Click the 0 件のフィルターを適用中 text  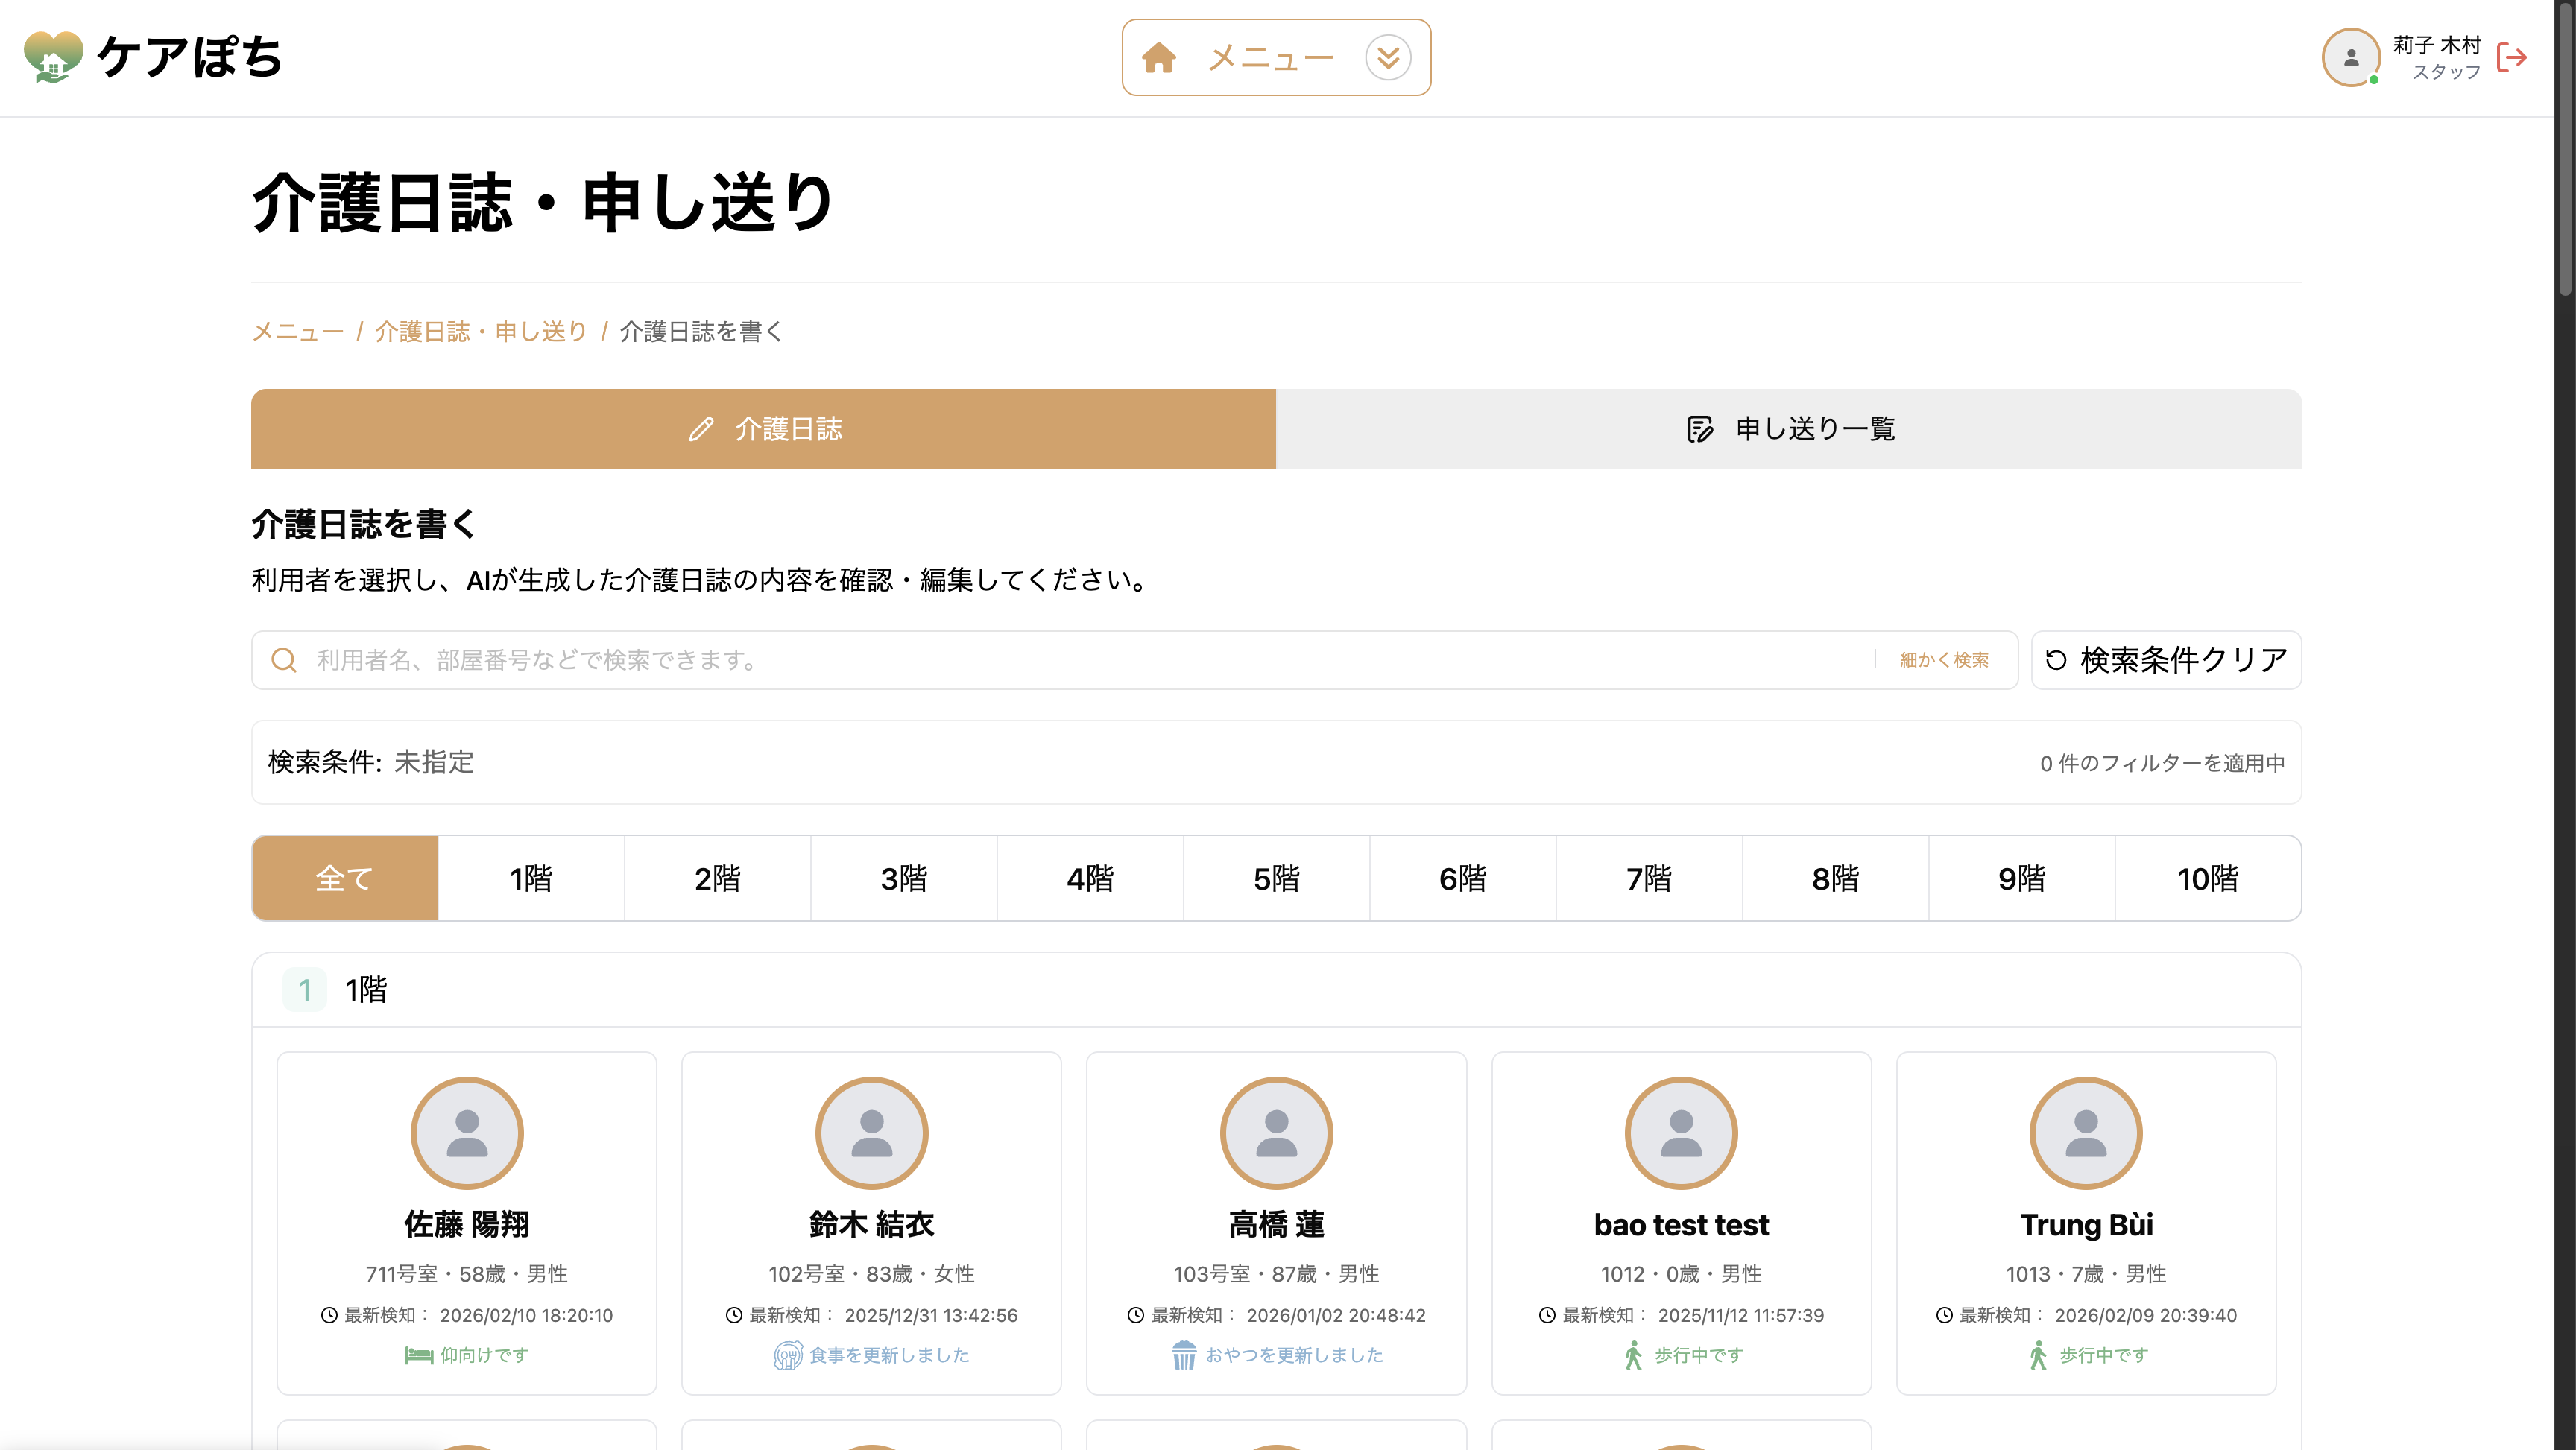(x=2162, y=763)
